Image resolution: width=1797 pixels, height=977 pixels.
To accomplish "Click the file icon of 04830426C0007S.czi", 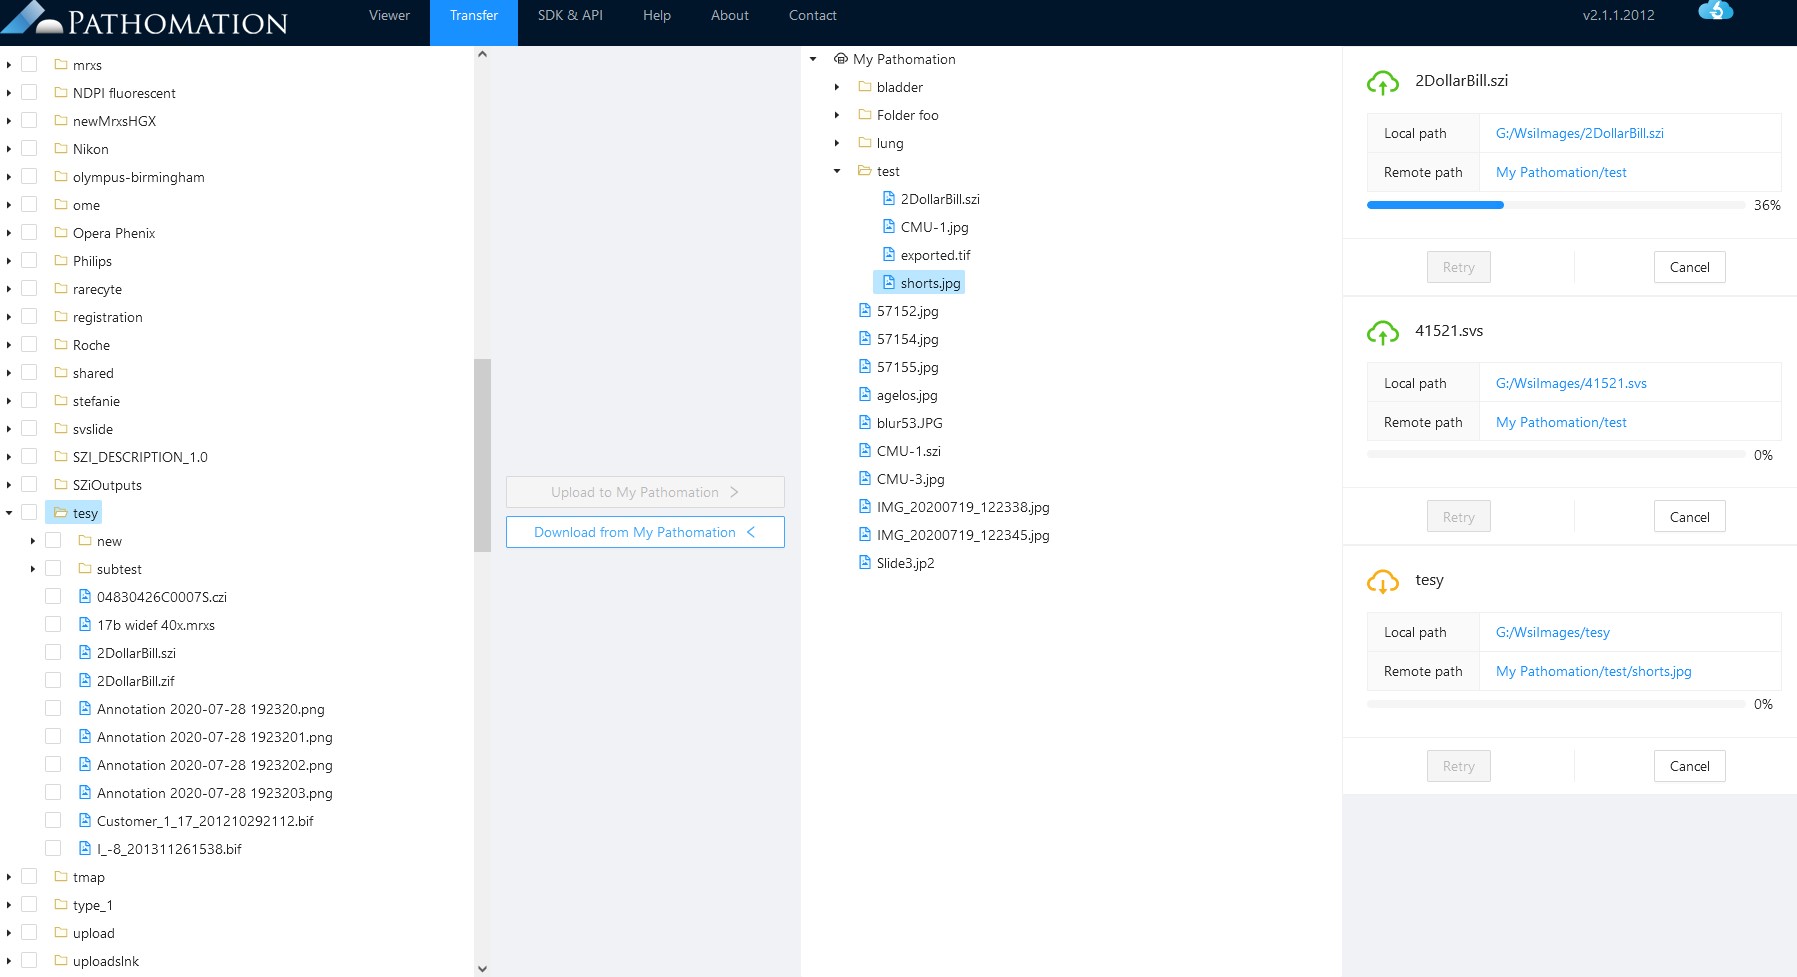I will tap(85, 597).
